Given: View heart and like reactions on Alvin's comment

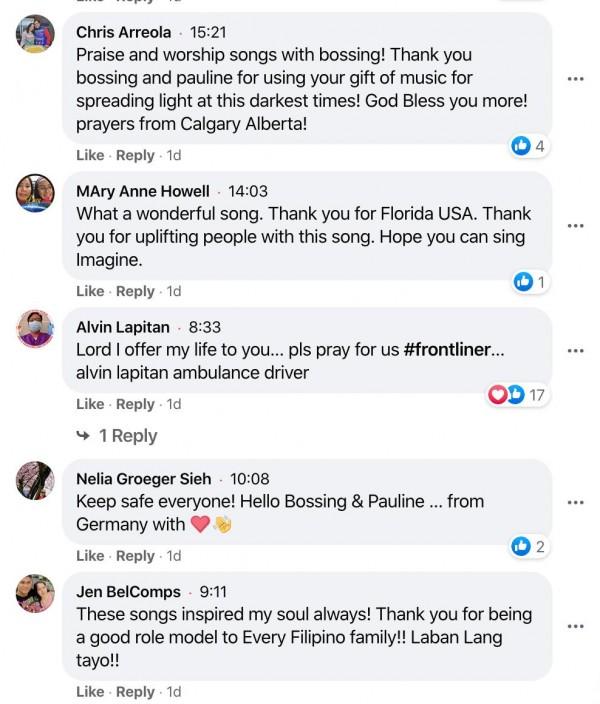Looking at the screenshot, I should (x=517, y=395).
